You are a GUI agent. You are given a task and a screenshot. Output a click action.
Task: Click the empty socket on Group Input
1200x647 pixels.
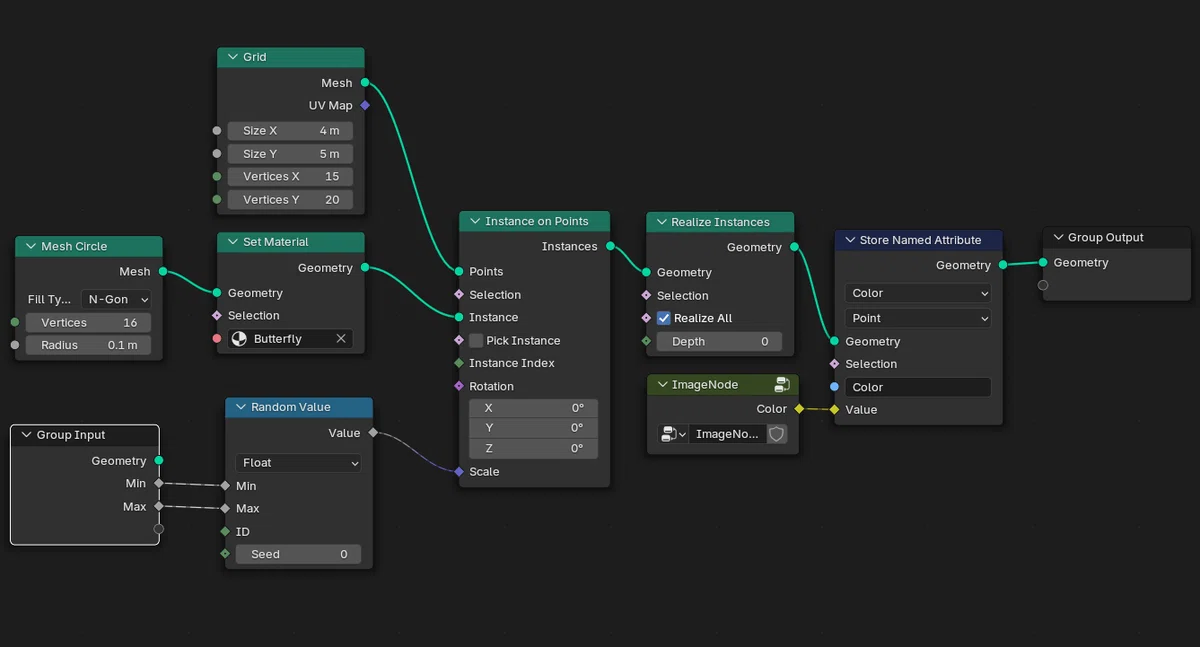(x=159, y=529)
